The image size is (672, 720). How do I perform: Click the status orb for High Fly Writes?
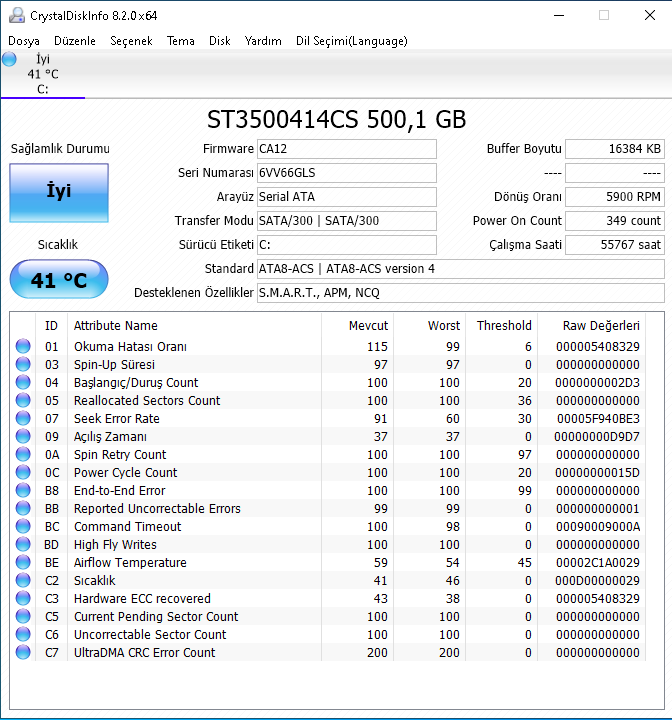pyautogui.click(x=23, y=544)
